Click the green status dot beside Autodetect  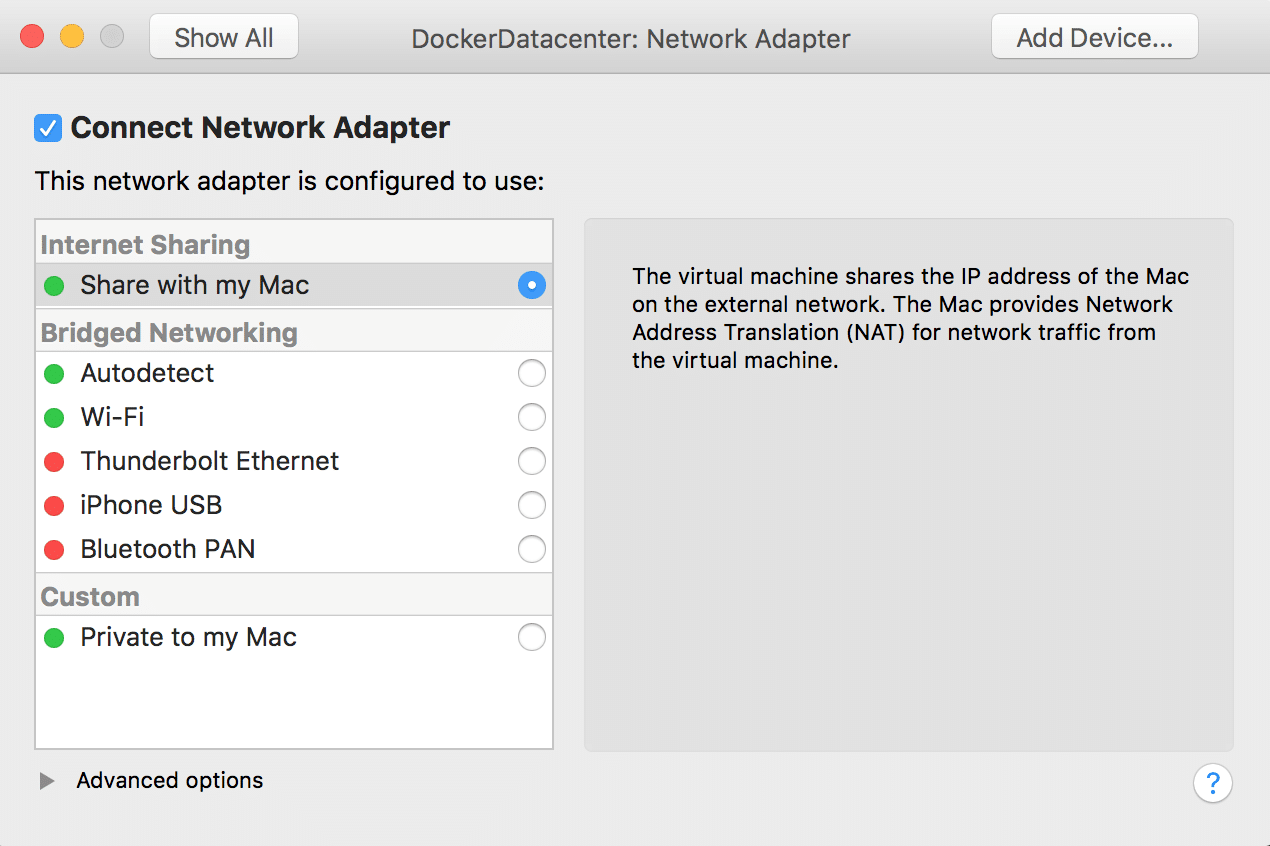pos(55,374)
